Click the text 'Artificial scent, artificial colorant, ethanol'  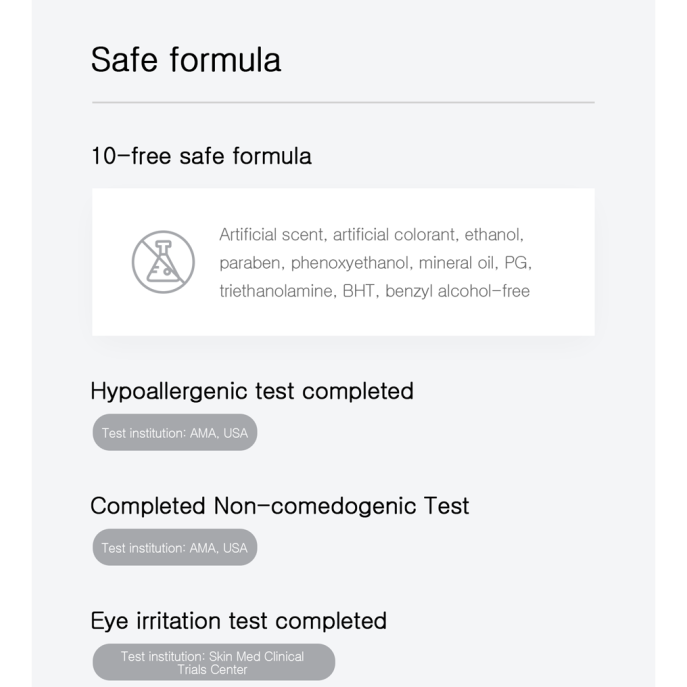pos(370,235)
